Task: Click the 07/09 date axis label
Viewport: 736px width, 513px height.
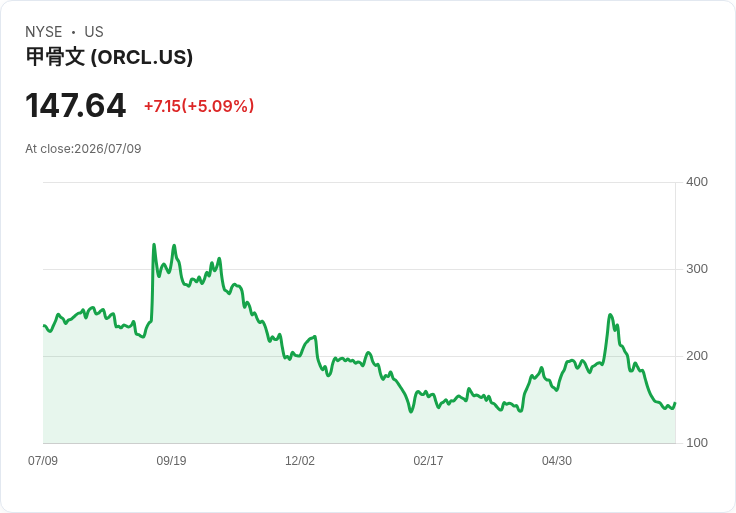Action: 43,460
